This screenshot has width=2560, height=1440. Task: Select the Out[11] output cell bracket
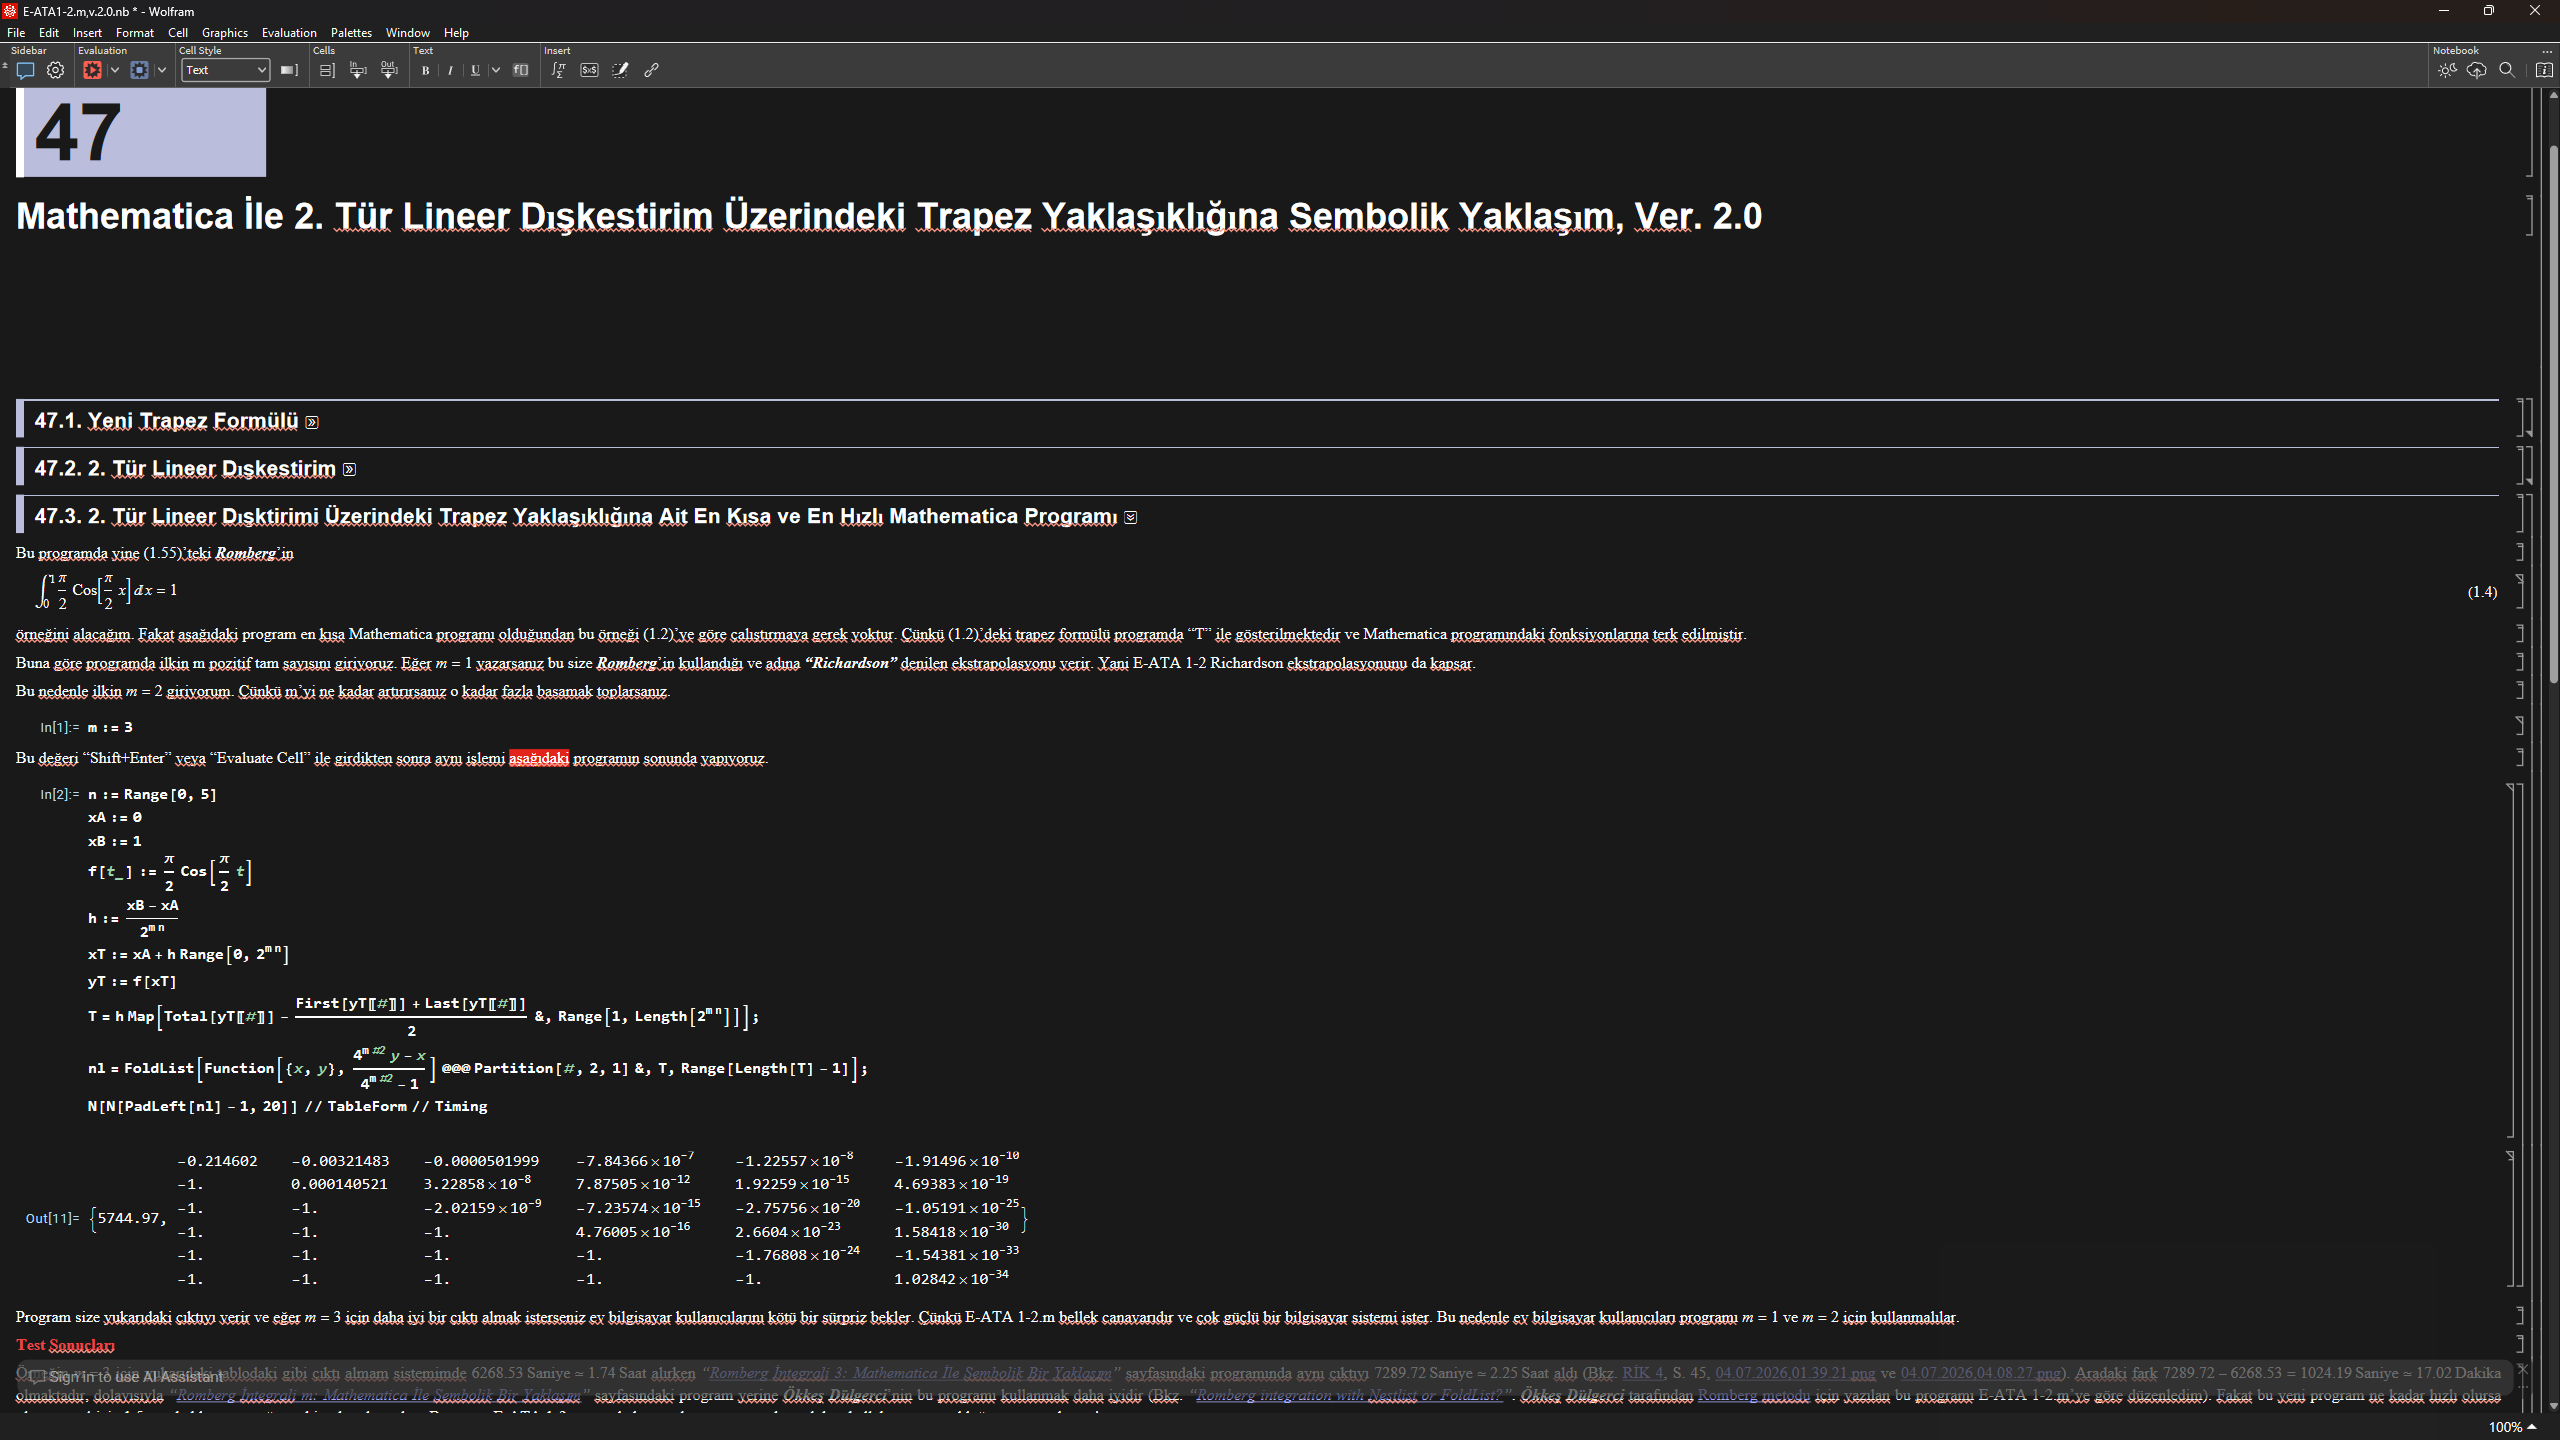click(x=2513, y=1219)
